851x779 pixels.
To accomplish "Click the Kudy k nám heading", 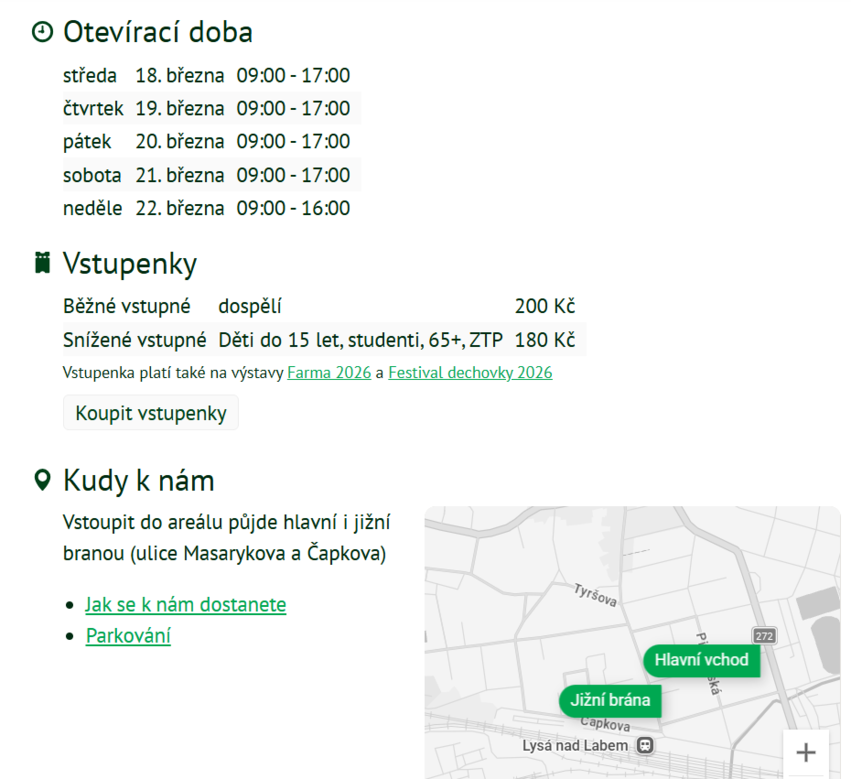I will pyautogui.click(x=138, y=481).
